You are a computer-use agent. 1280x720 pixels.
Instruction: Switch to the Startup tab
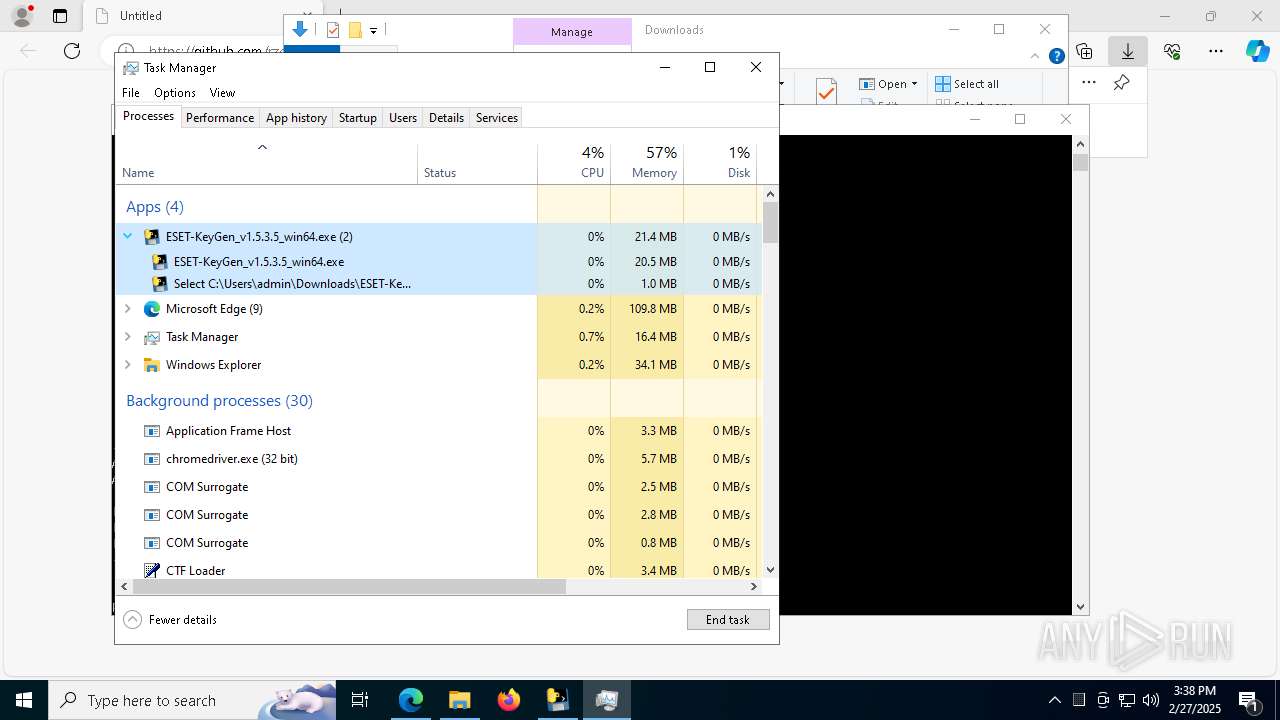(357, 117)
